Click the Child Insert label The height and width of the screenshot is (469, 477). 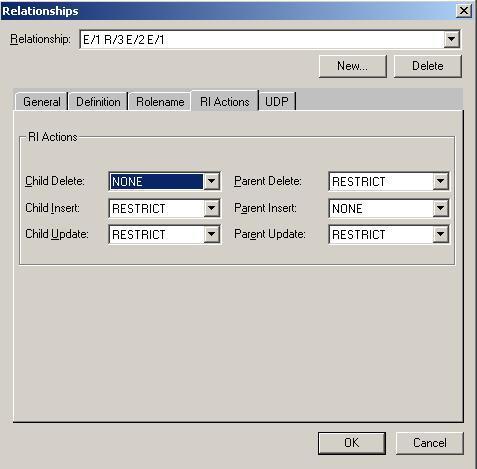tap(53, 208)
